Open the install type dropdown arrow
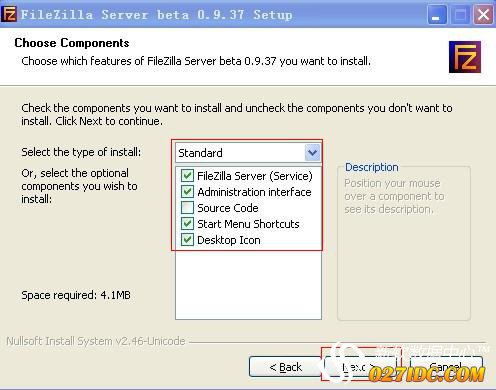Viewport: 496px width, 390px height. pos(312,153)
